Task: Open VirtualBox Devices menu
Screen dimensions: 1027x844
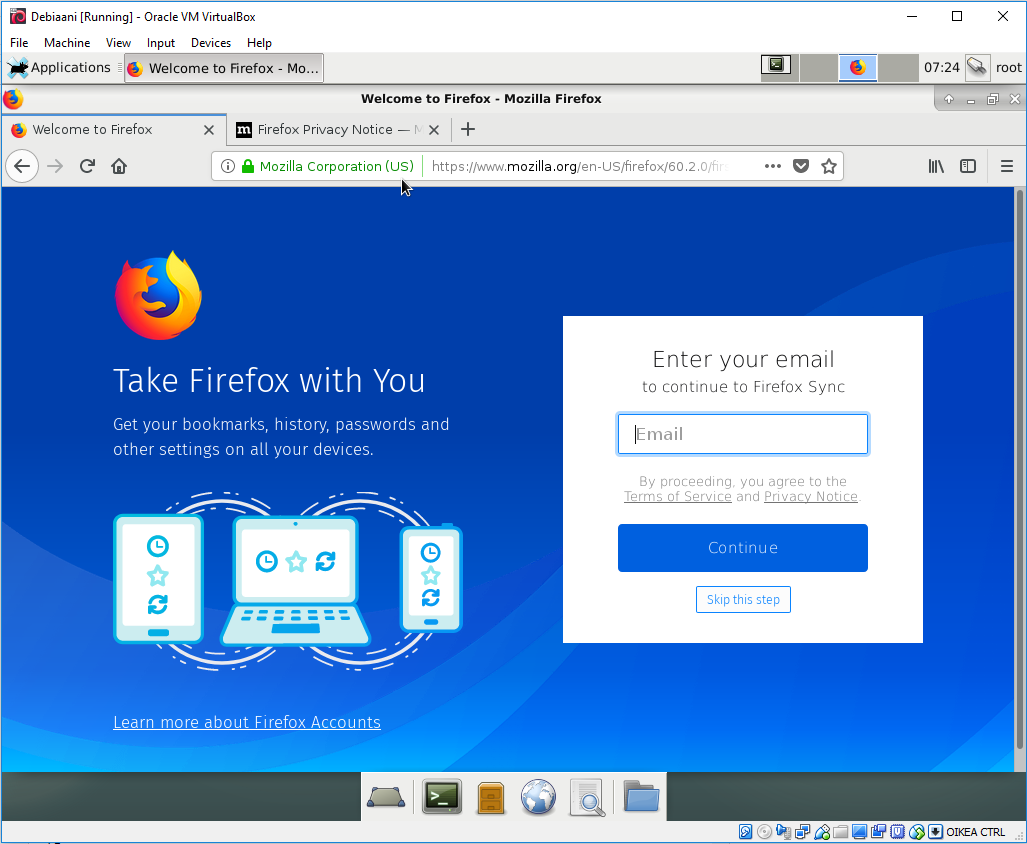Action: click(211, 43)
